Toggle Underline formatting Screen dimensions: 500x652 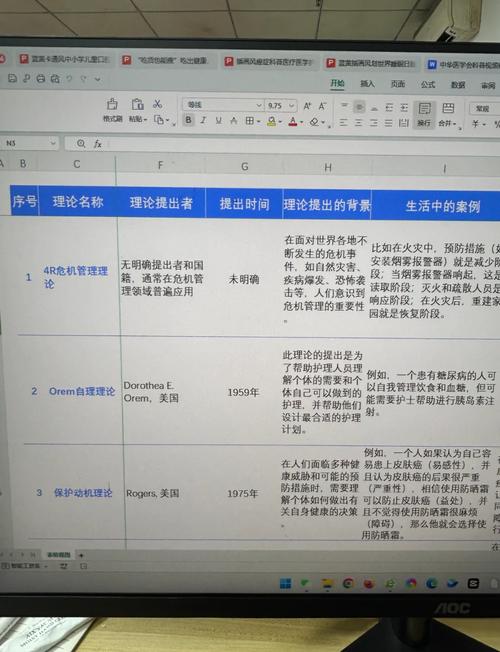click(x=218, y=121)
